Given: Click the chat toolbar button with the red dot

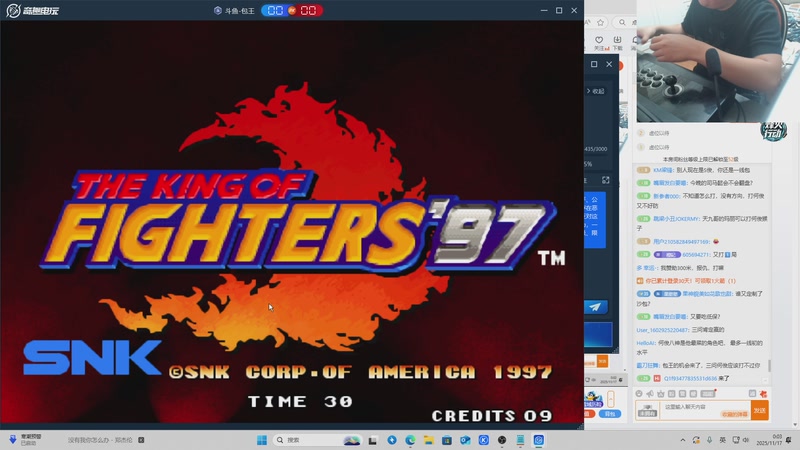Looking at the screenshot, I should (708, 393).
